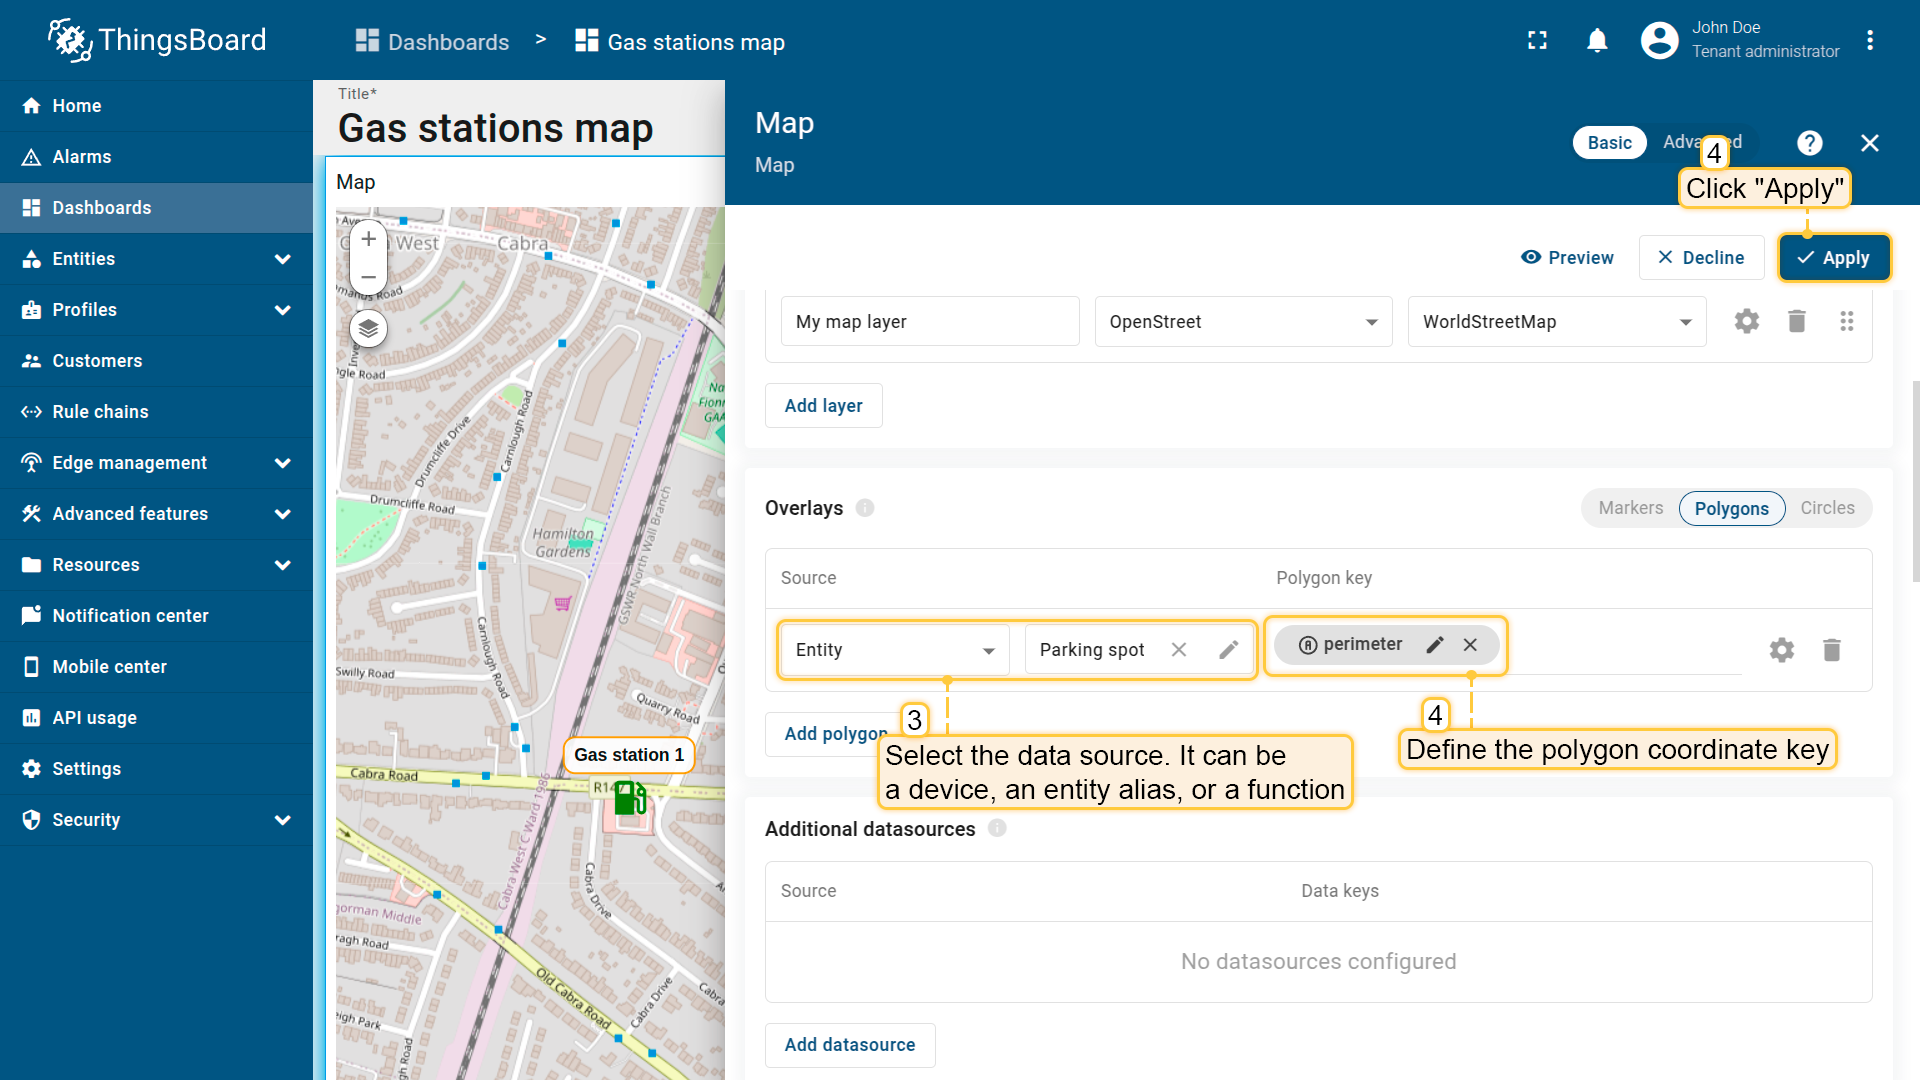The image size is (1920, 1080).
Task: Switch to Basic mode toggle
Action: pos(1609,143)
